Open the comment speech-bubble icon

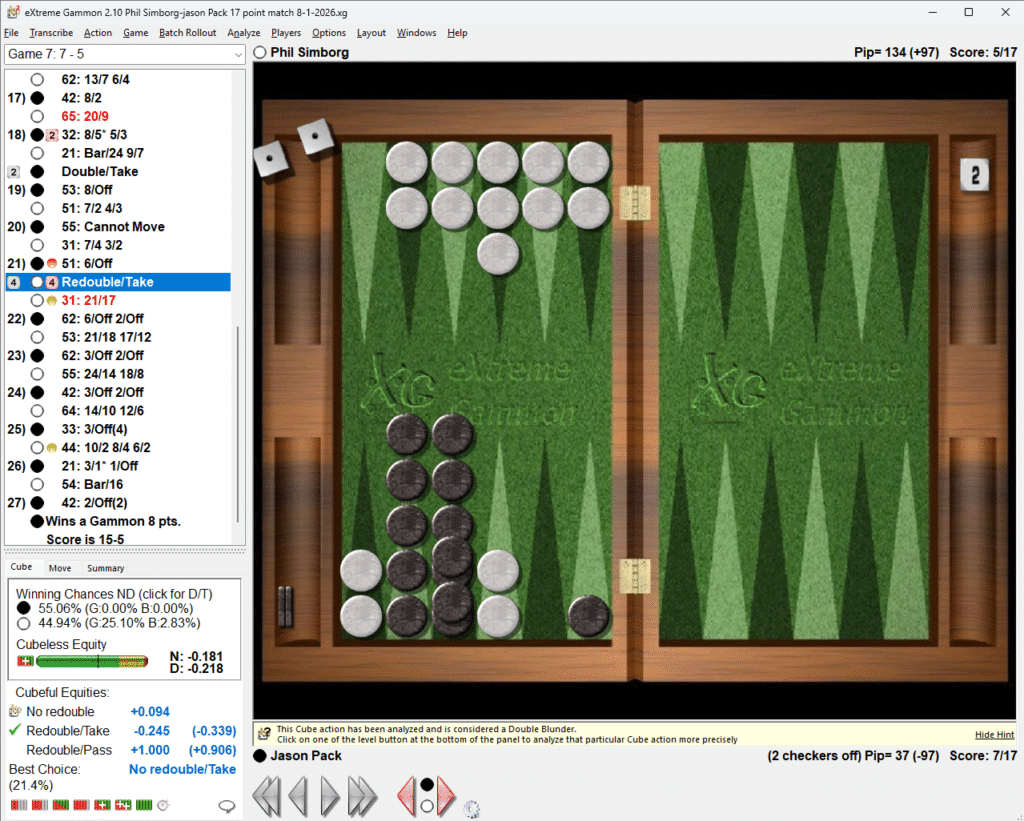tap(227, 806)
